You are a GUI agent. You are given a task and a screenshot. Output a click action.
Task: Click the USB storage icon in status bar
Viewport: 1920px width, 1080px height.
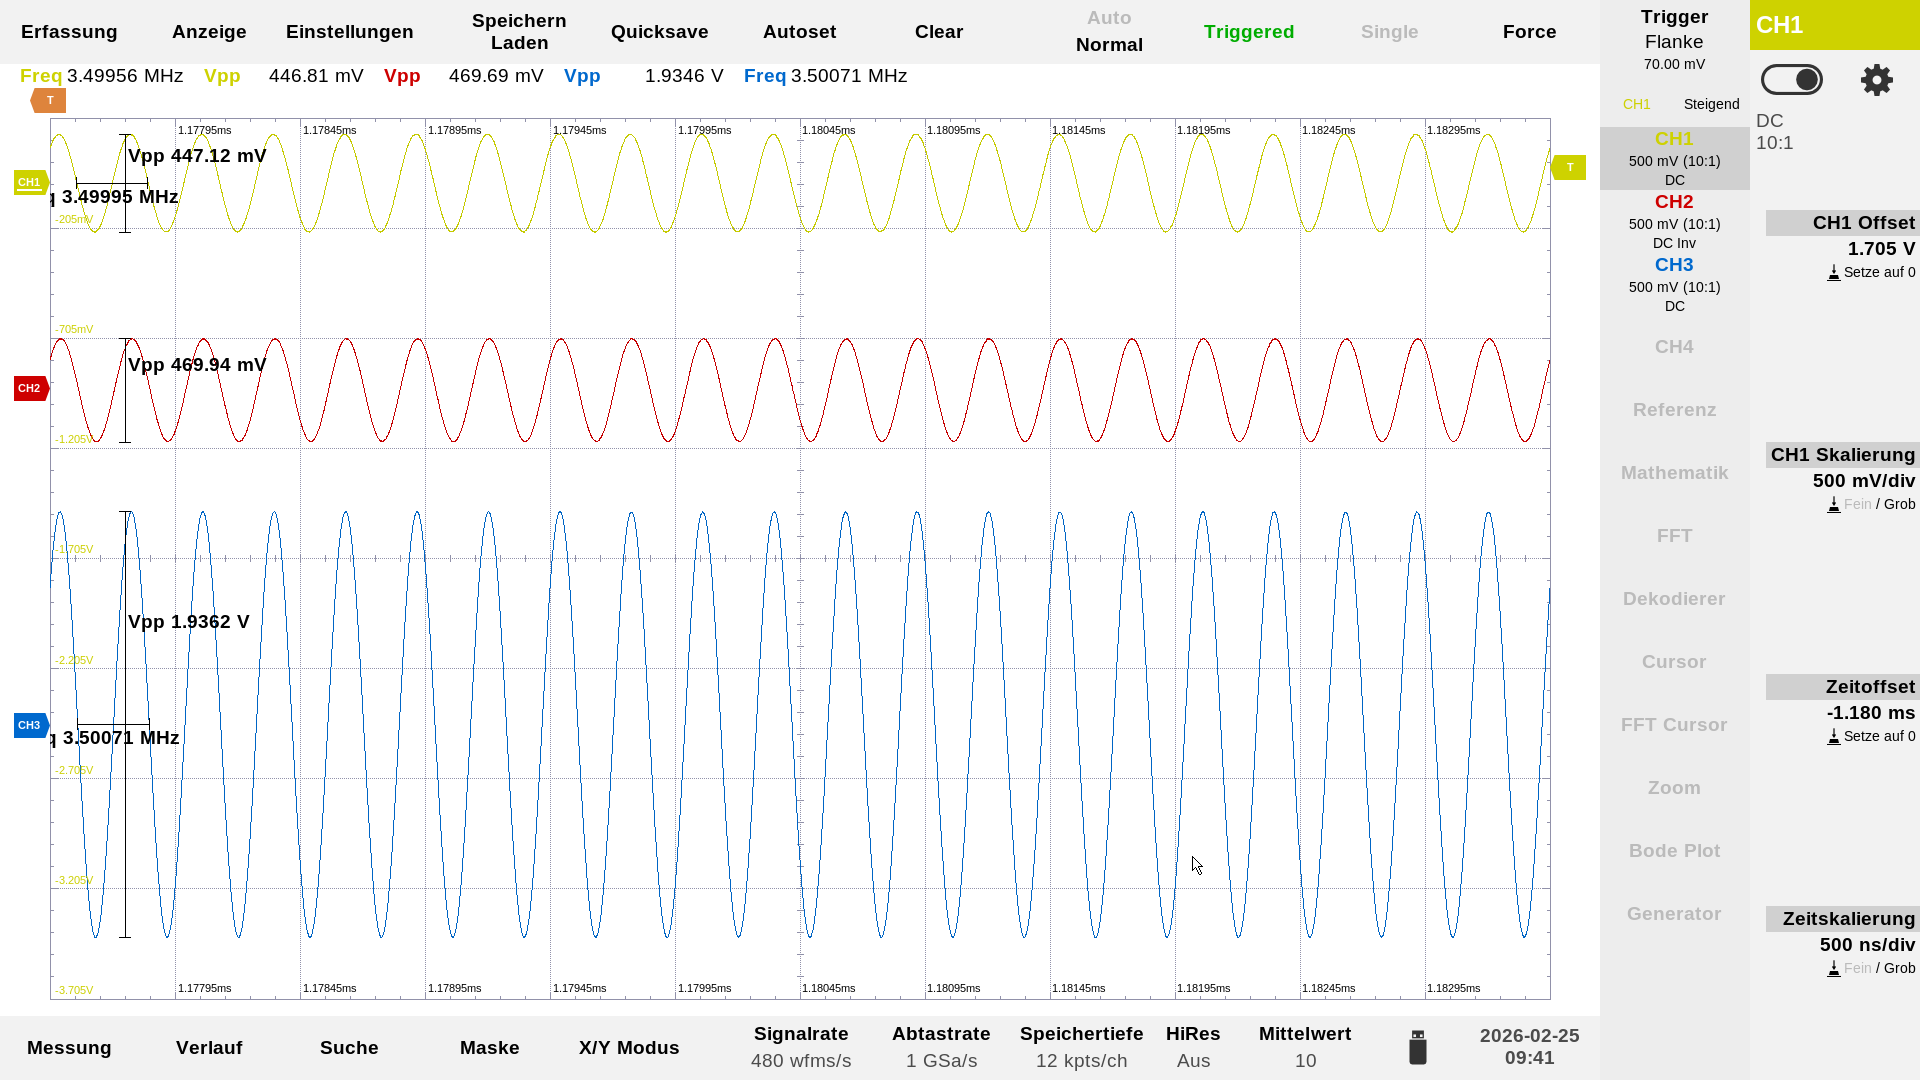pyautogui.click(x=1417, y=1047)
